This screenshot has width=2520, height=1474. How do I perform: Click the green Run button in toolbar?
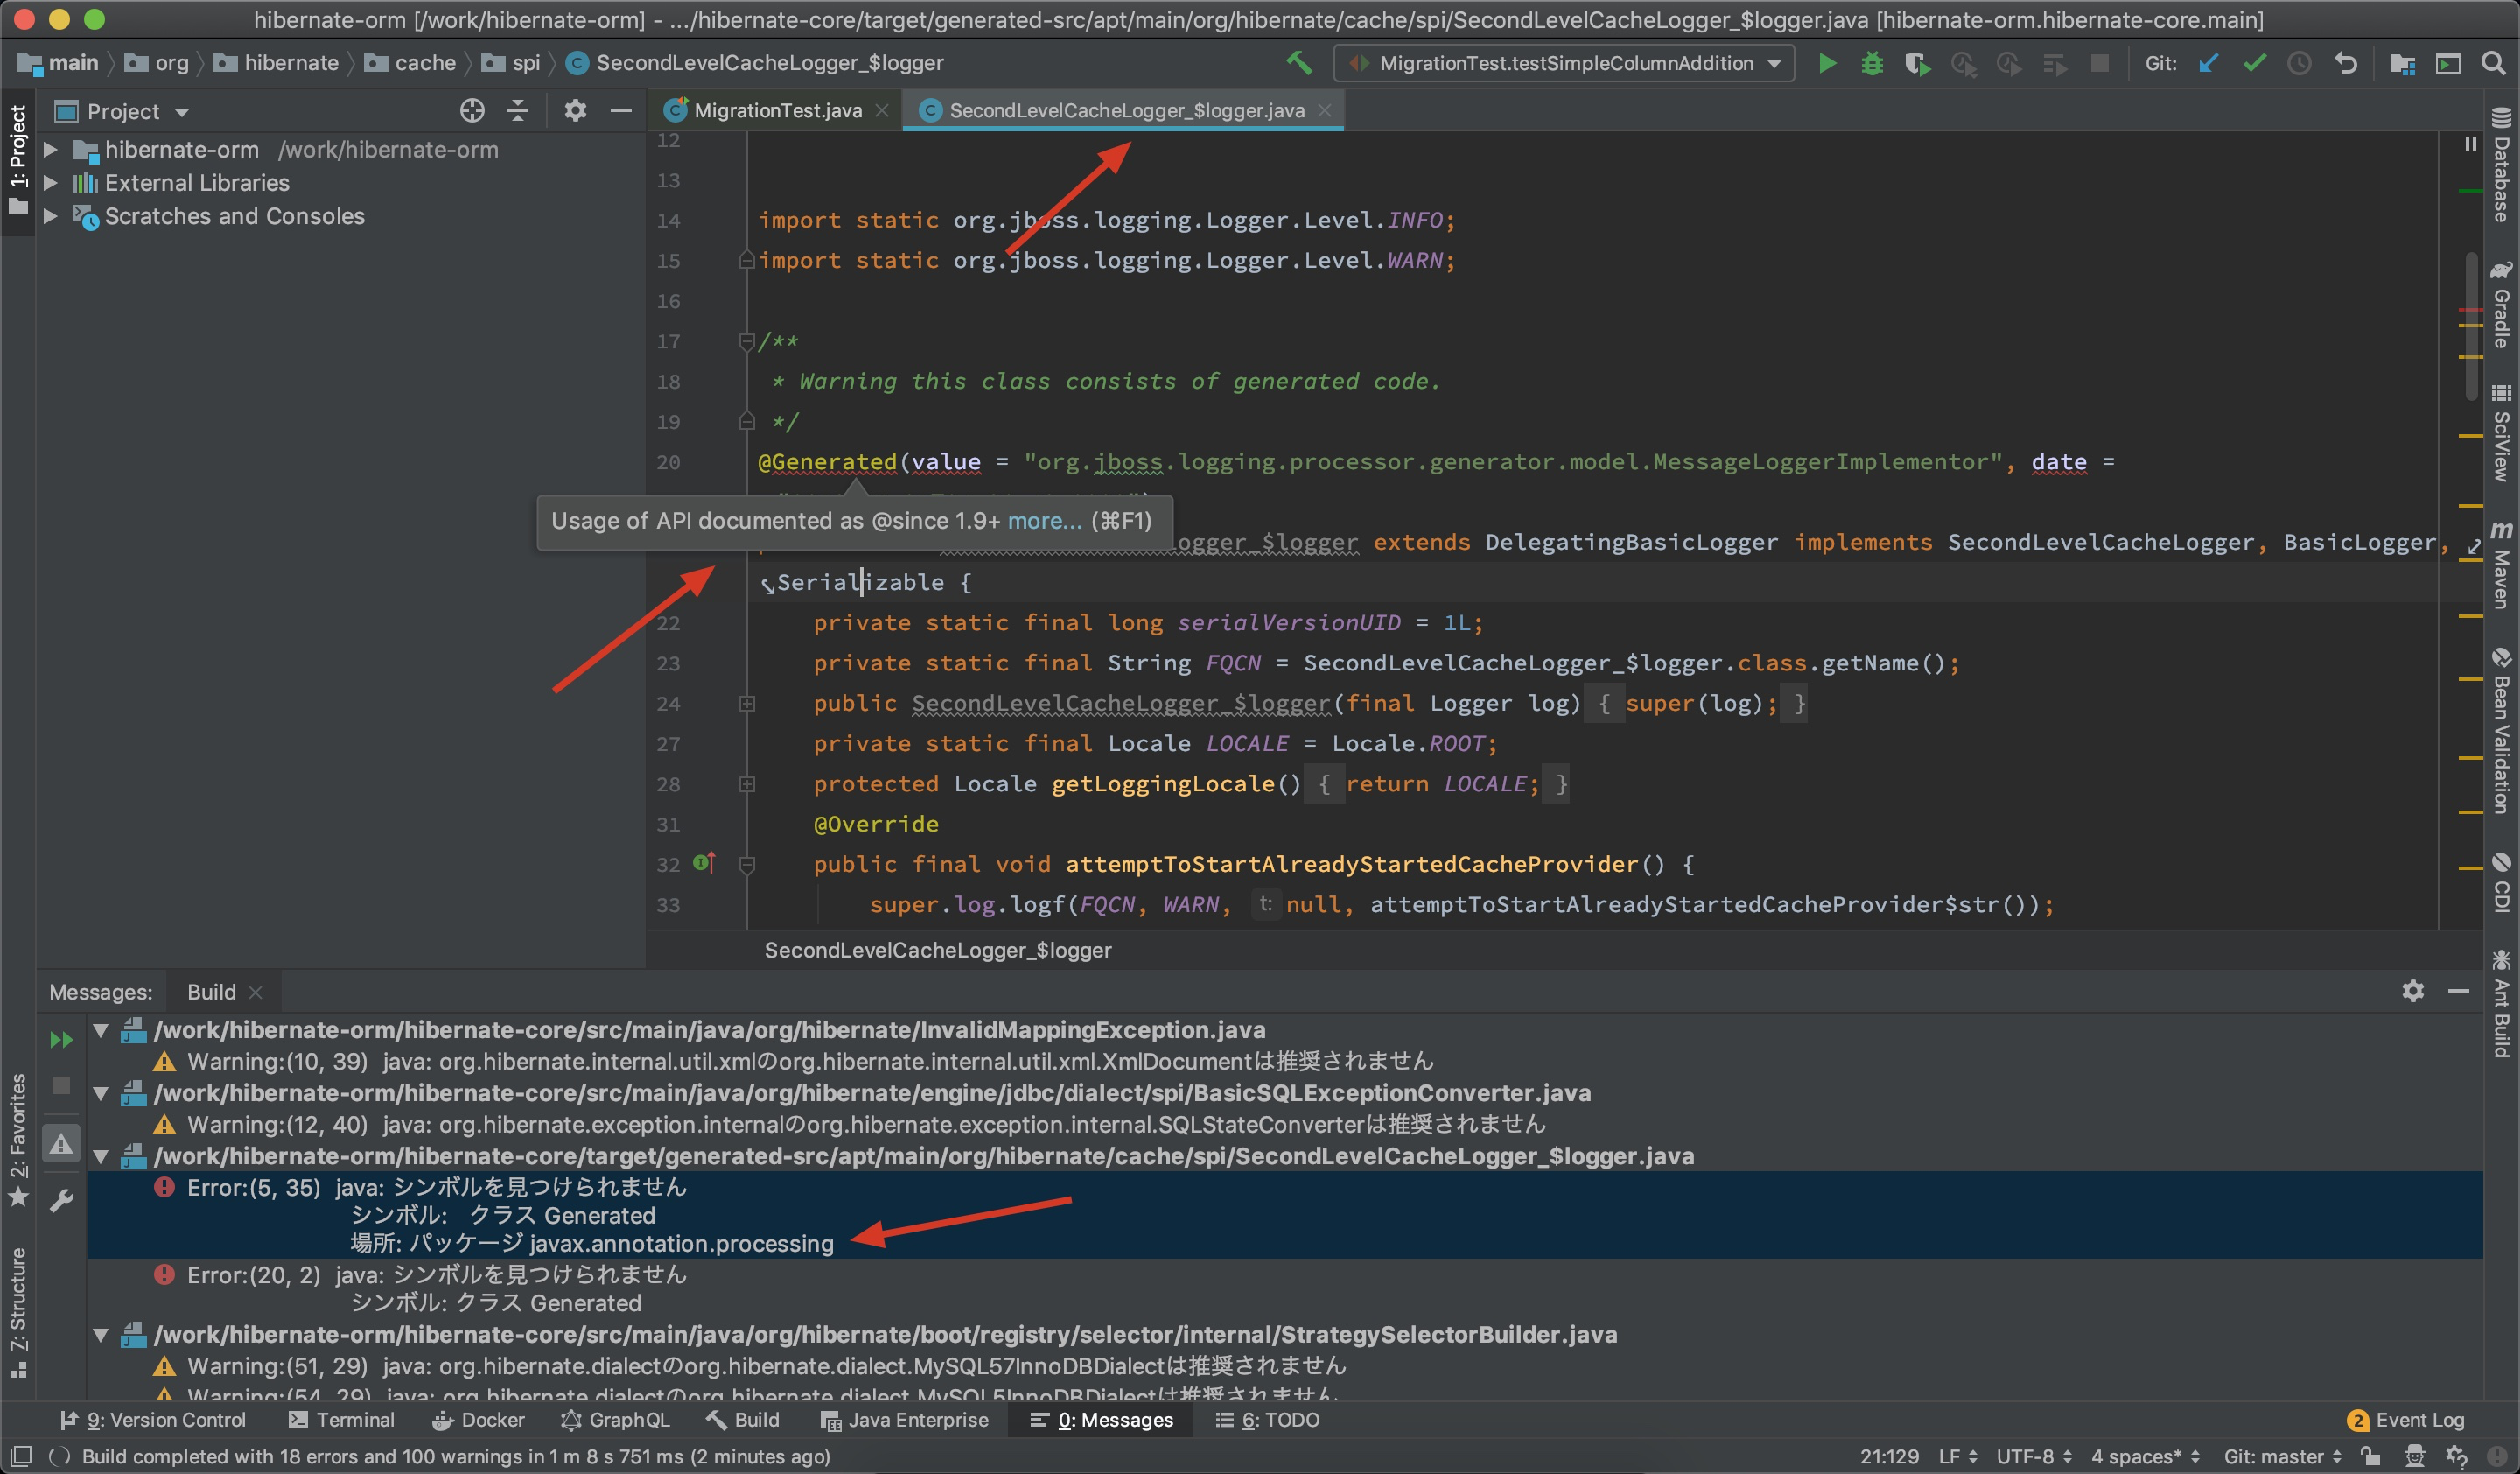point(1826,63)
